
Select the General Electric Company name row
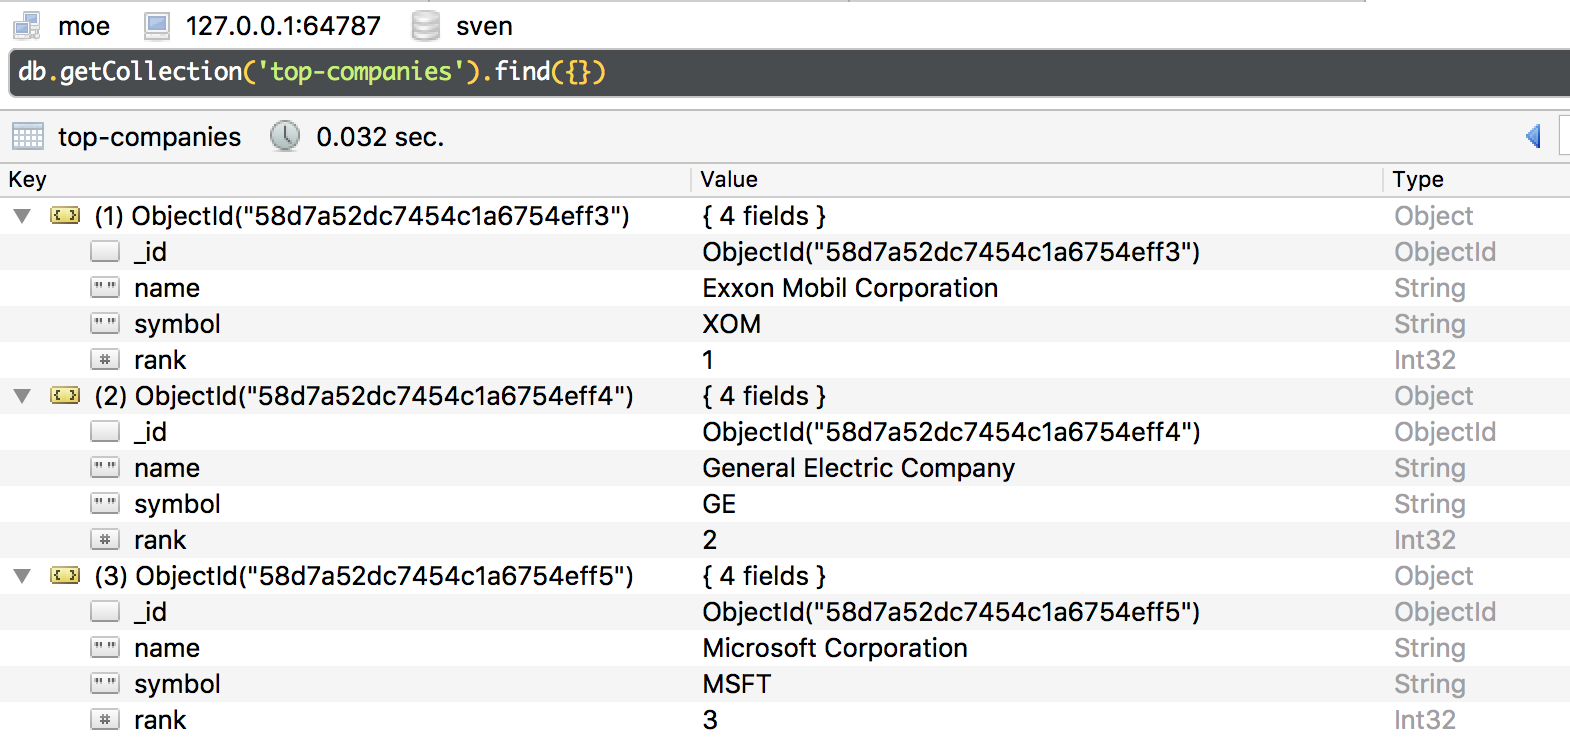[x=858, y=468]
